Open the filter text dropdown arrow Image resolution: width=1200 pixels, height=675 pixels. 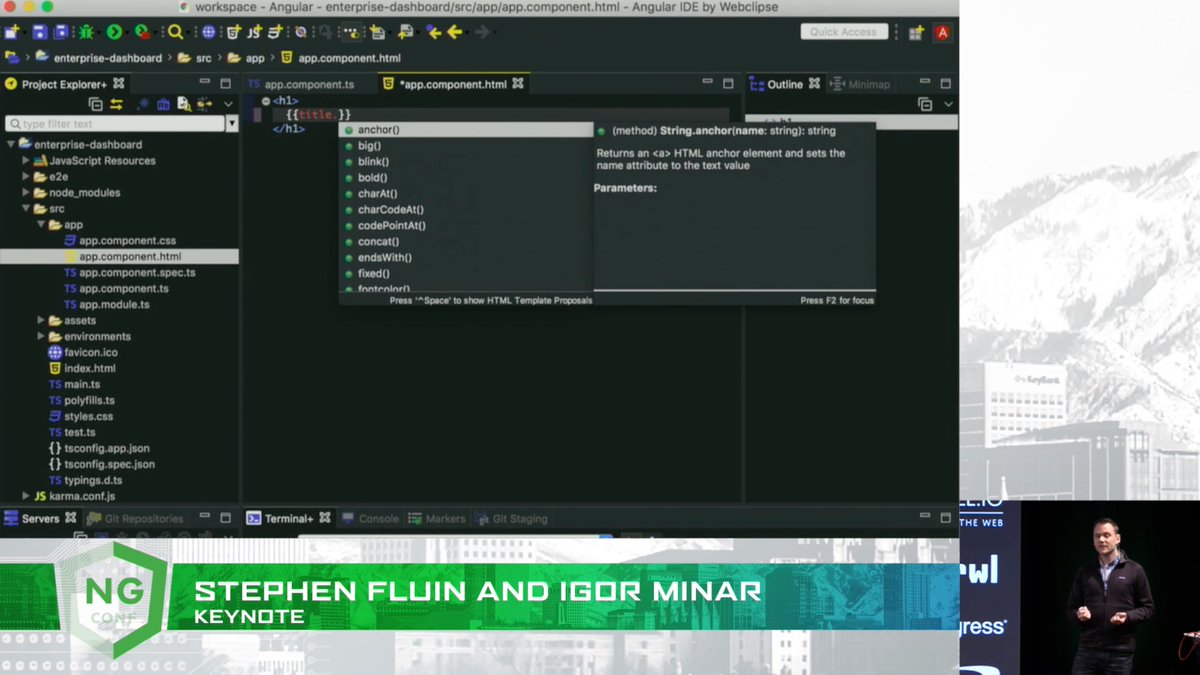point(232,124)
